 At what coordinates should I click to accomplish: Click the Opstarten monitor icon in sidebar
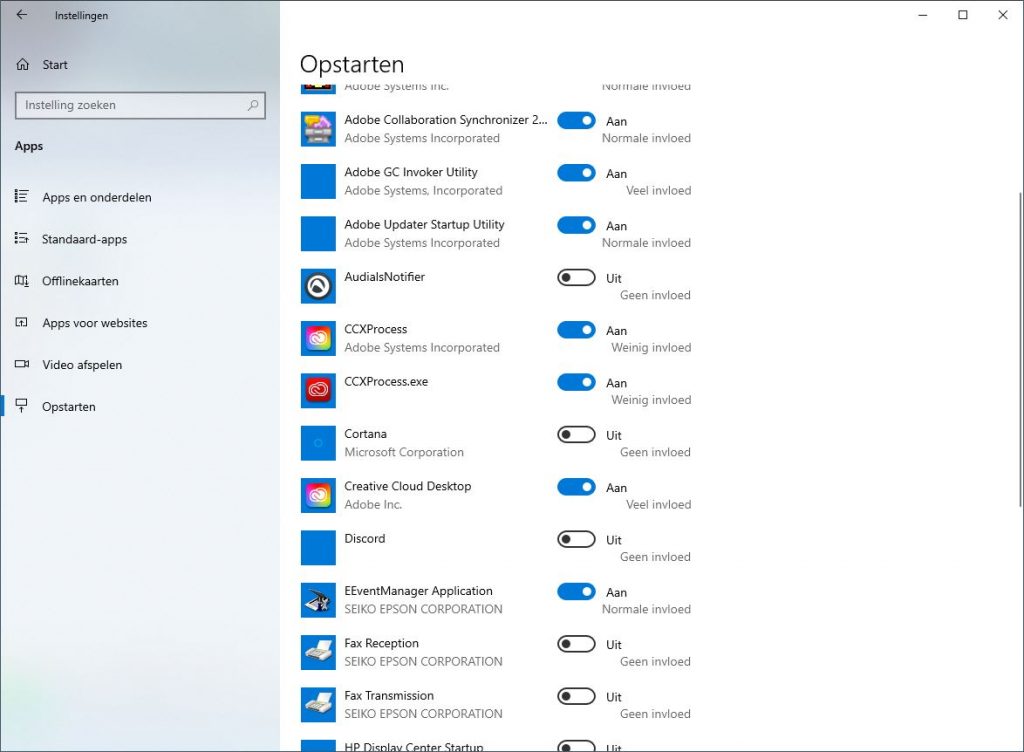[x=22, y=406]
